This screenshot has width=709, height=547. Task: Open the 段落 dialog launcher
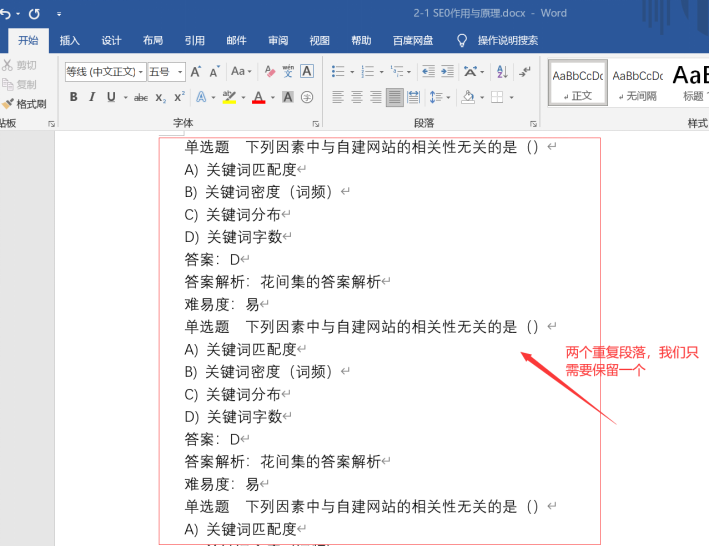(x=533, y=123)
